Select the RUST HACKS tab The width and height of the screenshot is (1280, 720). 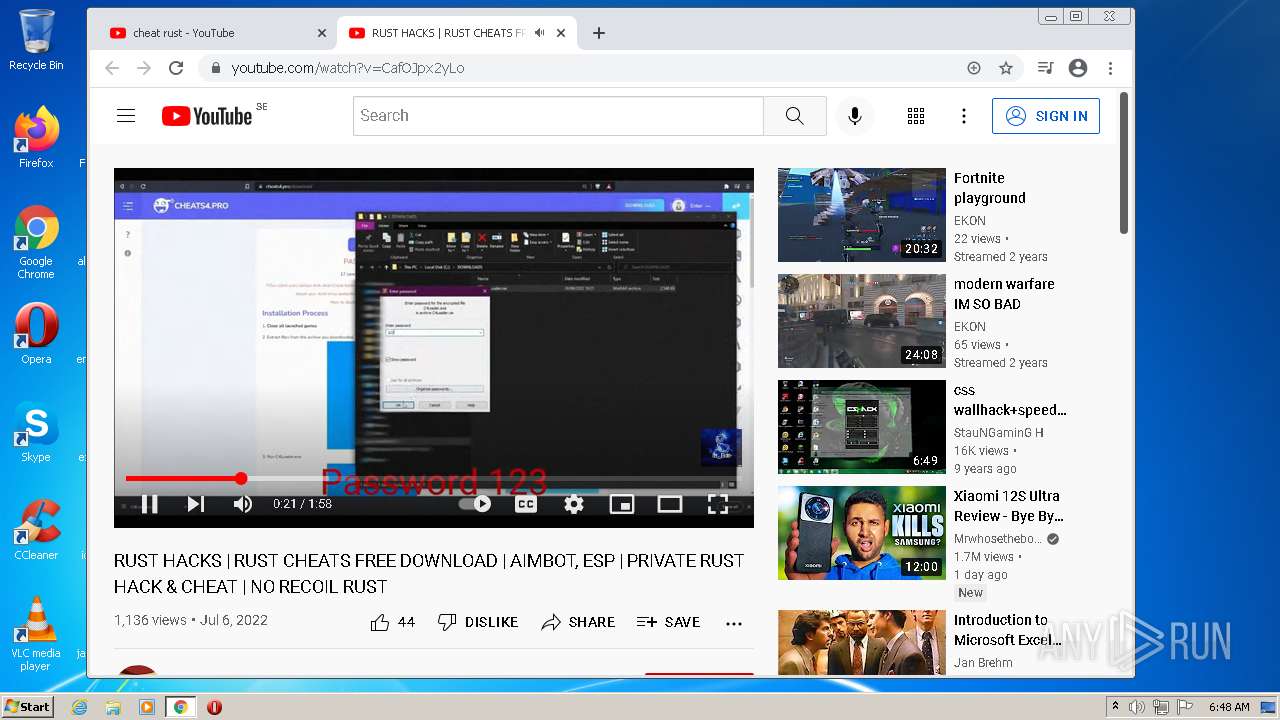[x=447, y=33]
